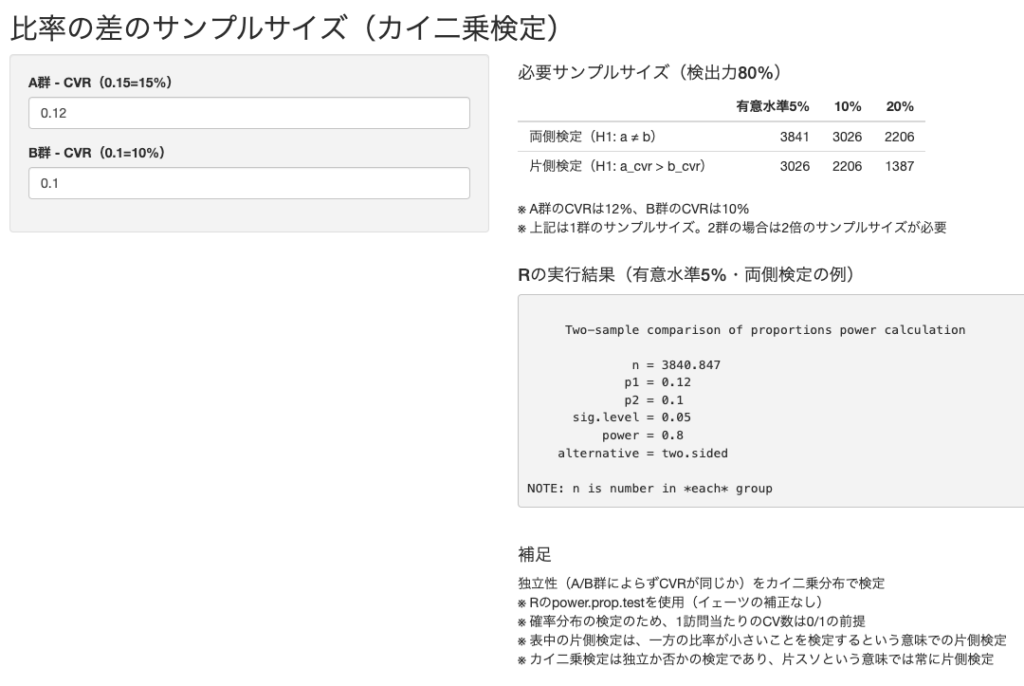Click the NOTE line in the R output
This screenshot has width=1024, height=686.
coord(650,488)
